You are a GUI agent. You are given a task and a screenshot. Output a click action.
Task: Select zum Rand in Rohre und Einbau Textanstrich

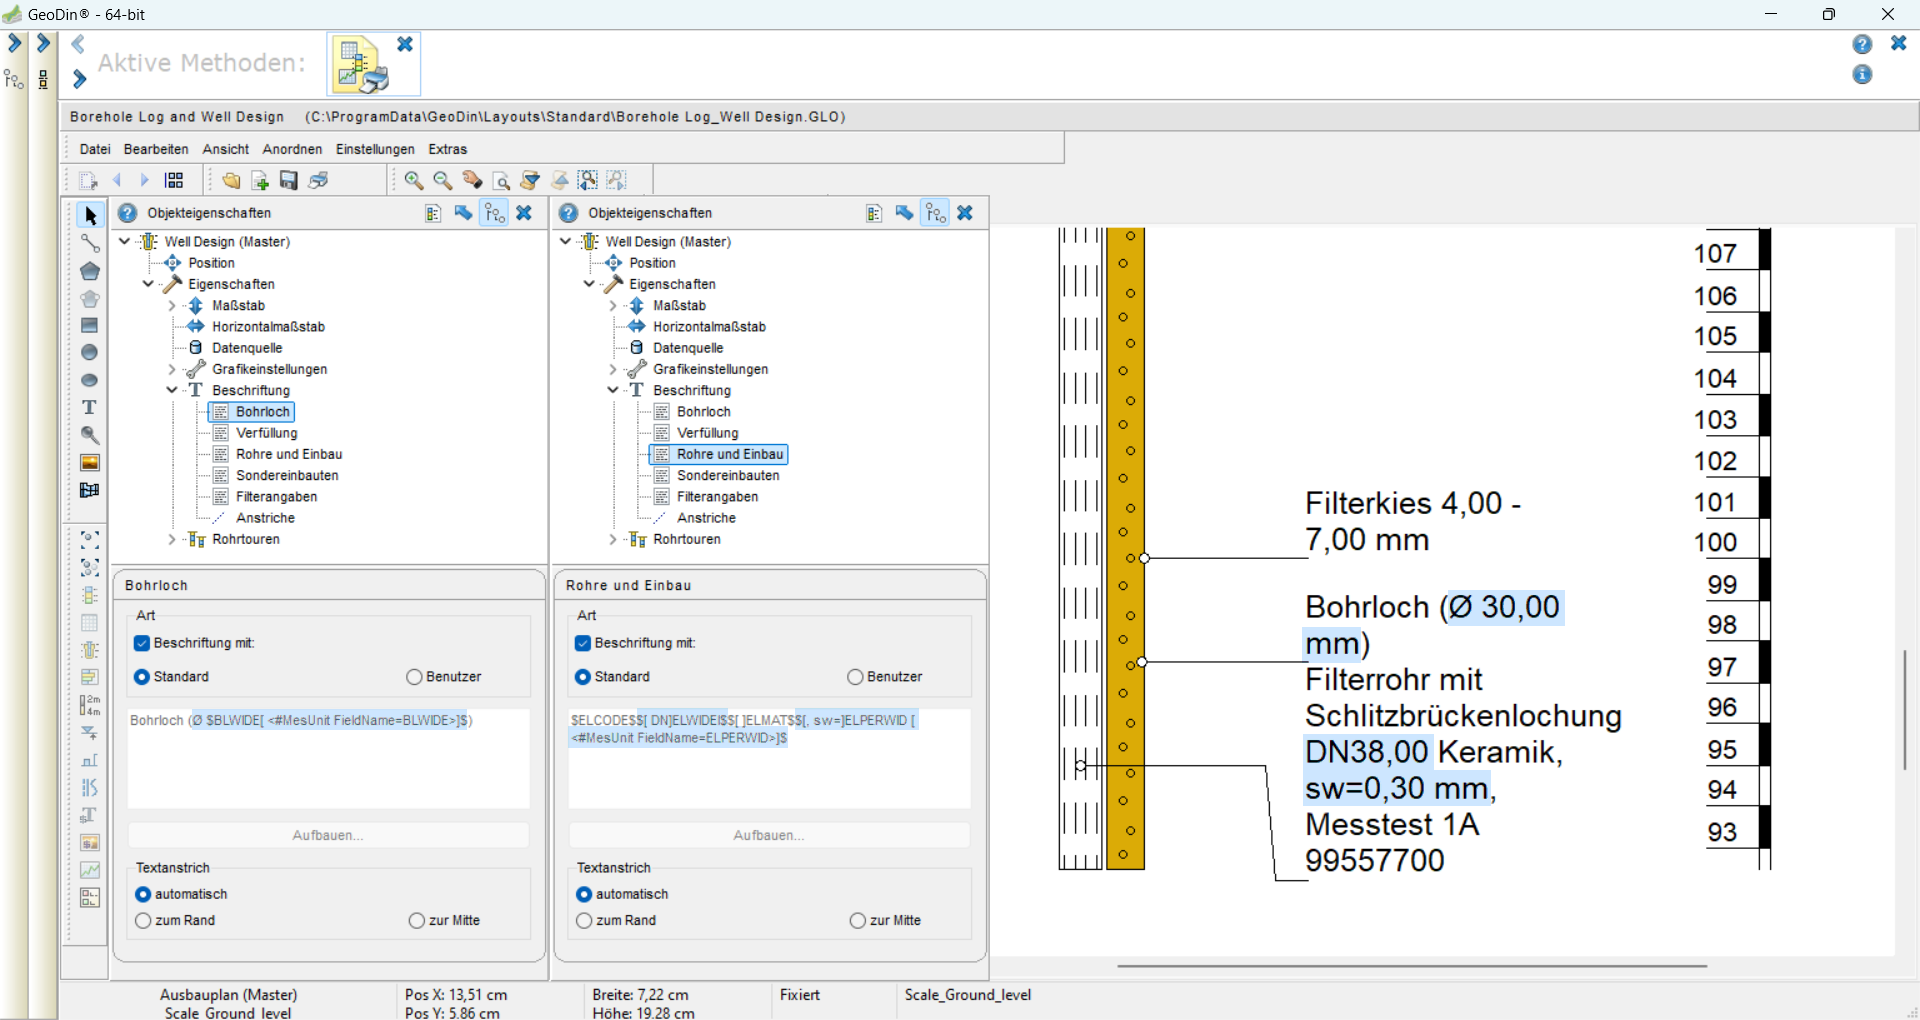[584, 920]
